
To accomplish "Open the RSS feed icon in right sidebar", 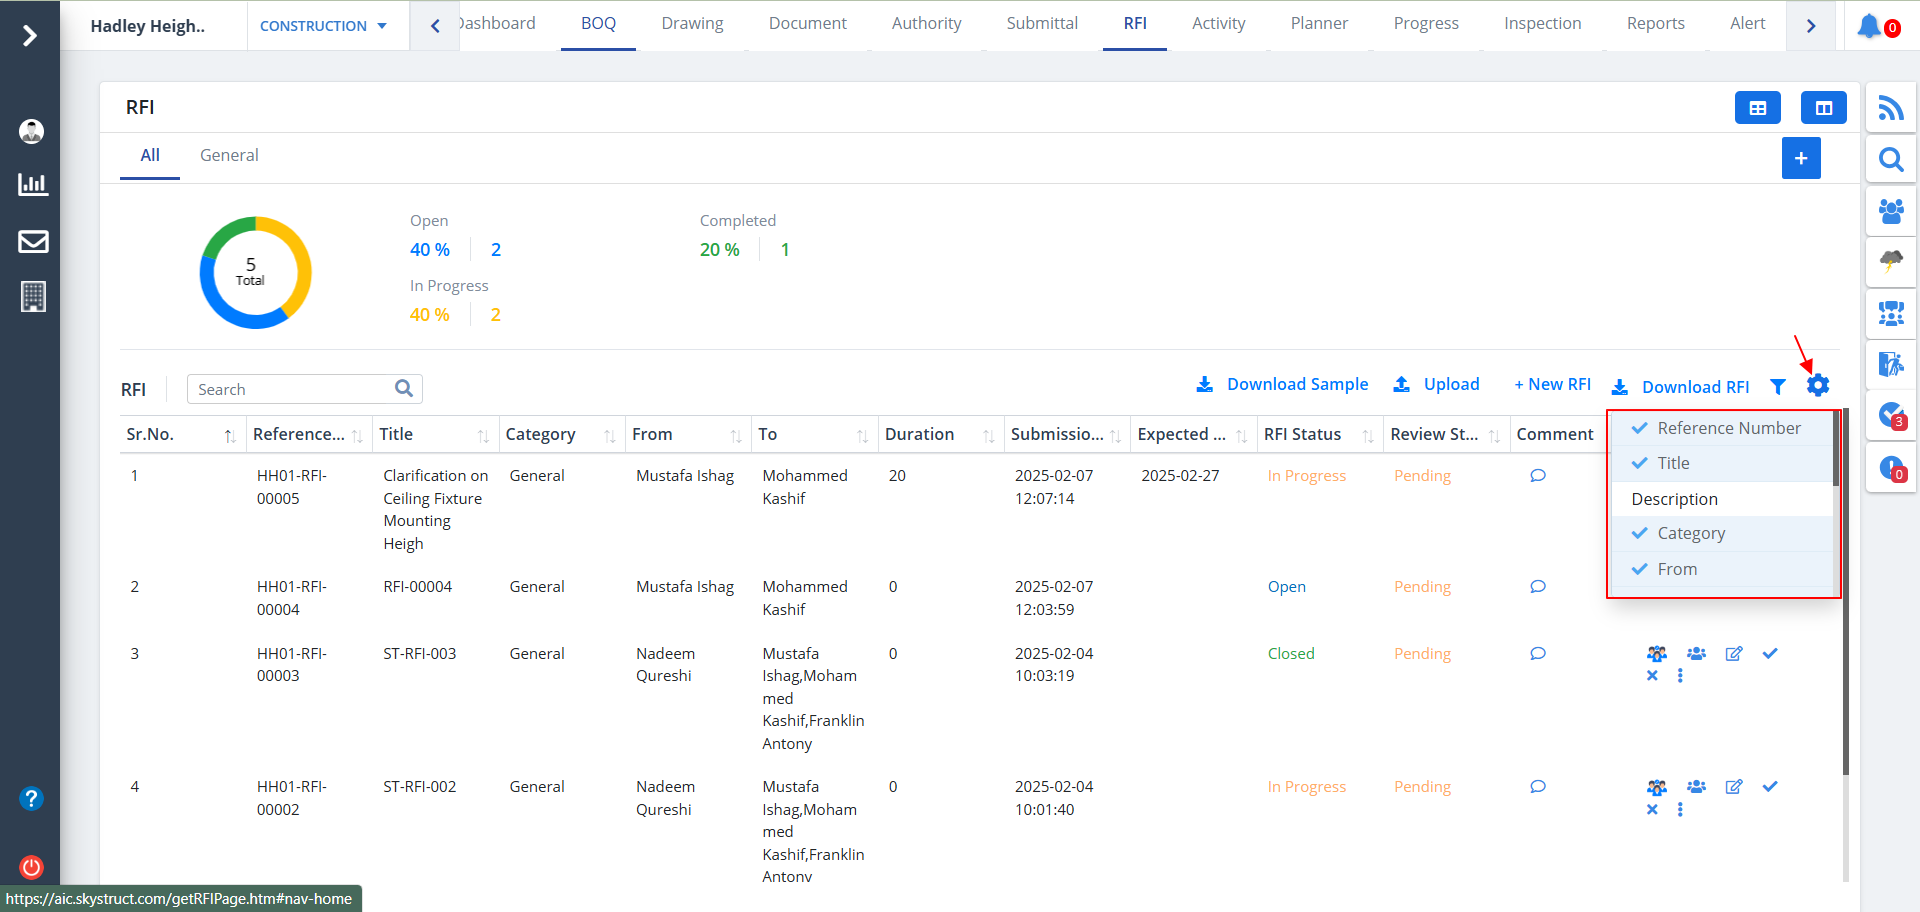I will (x=1890, y=108).
